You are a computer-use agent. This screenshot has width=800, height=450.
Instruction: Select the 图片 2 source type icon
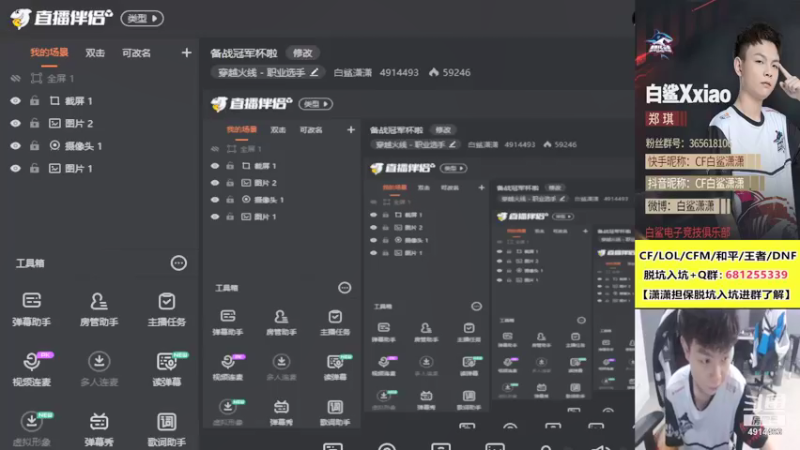[x=55, y=123]
